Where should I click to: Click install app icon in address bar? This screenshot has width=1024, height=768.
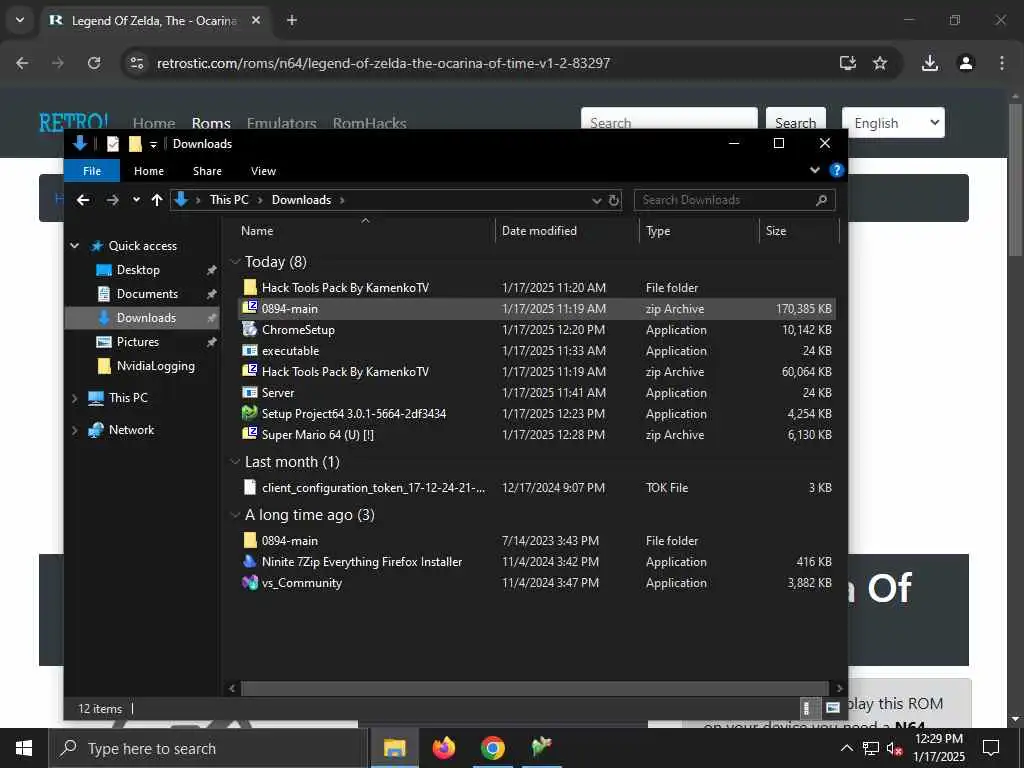coord(847,63)
